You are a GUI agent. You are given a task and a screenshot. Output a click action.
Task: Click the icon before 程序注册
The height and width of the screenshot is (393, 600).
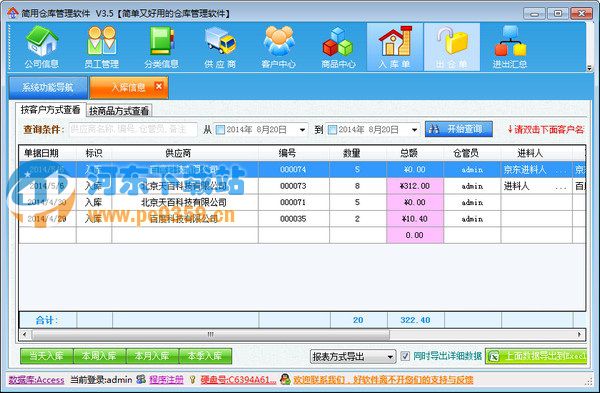[141, 379]
